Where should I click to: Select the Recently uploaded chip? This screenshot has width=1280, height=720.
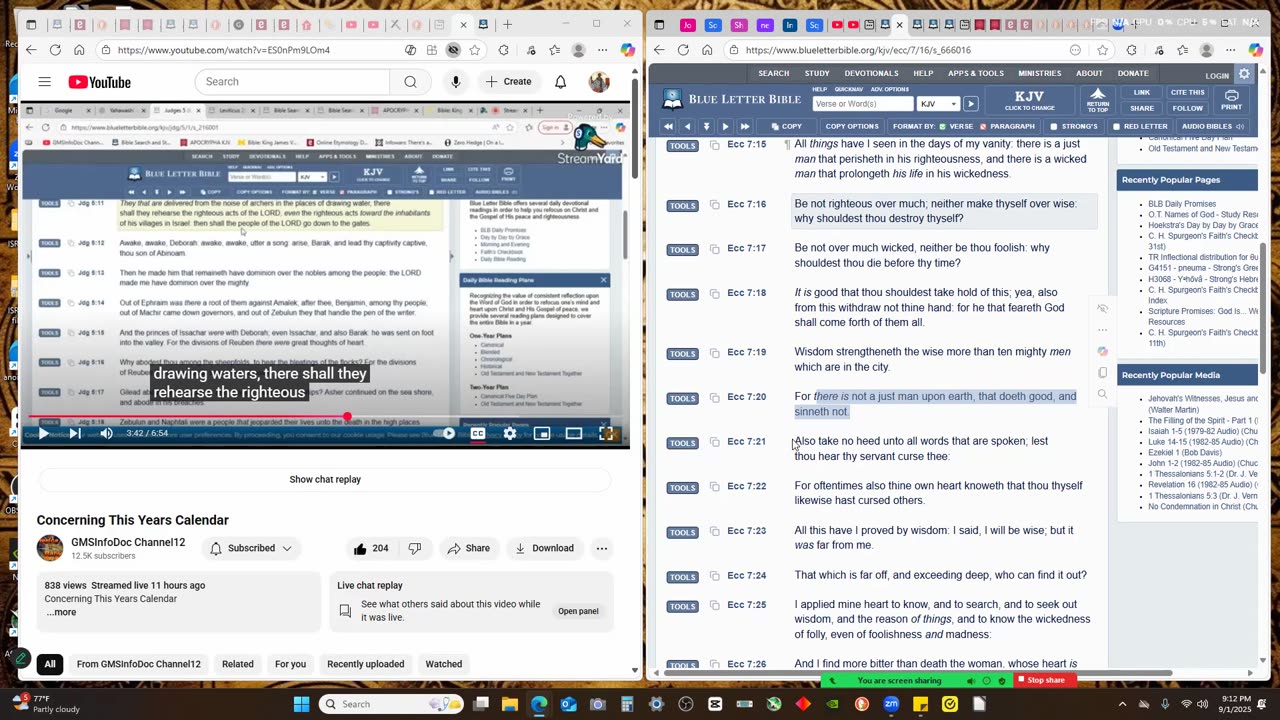(366, 664)
